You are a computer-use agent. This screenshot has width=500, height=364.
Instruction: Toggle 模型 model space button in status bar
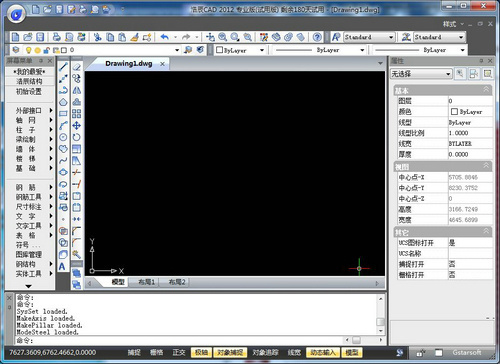[x=351, y=352]
